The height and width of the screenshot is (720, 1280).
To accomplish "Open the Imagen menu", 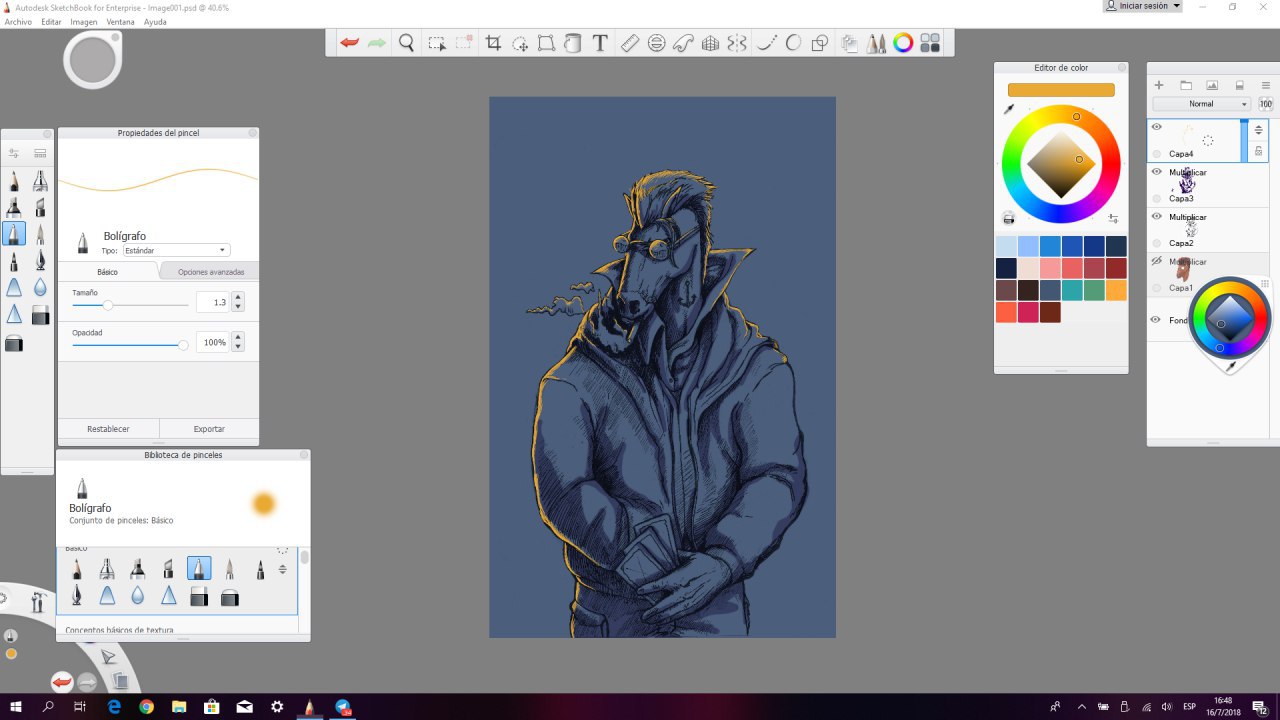I will click(84, 21).
